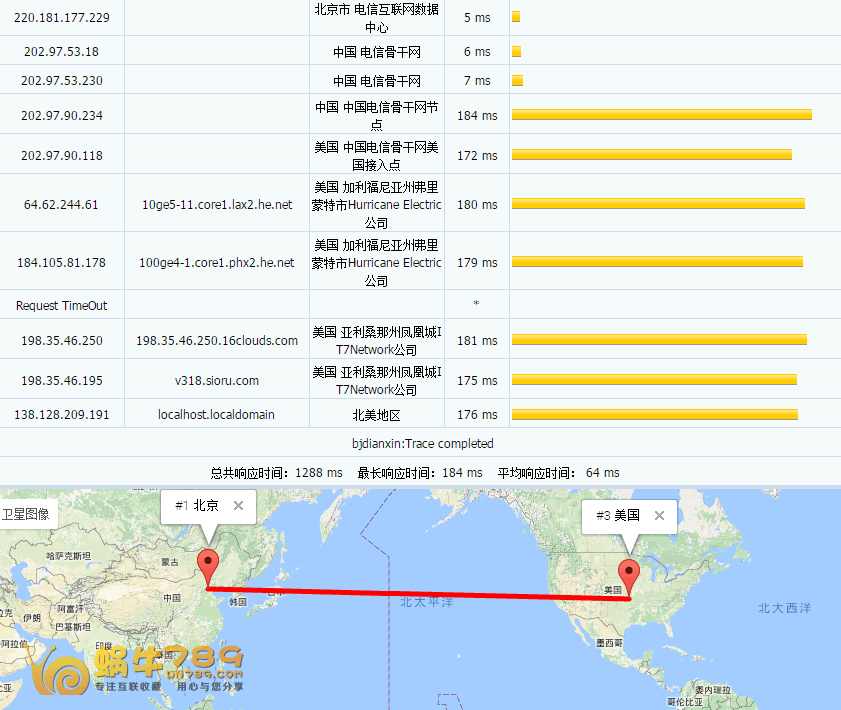This screenshot has width=841, height=710.
Task: Click the localhost.localdomain hostname cell
Action: [216, 413]
